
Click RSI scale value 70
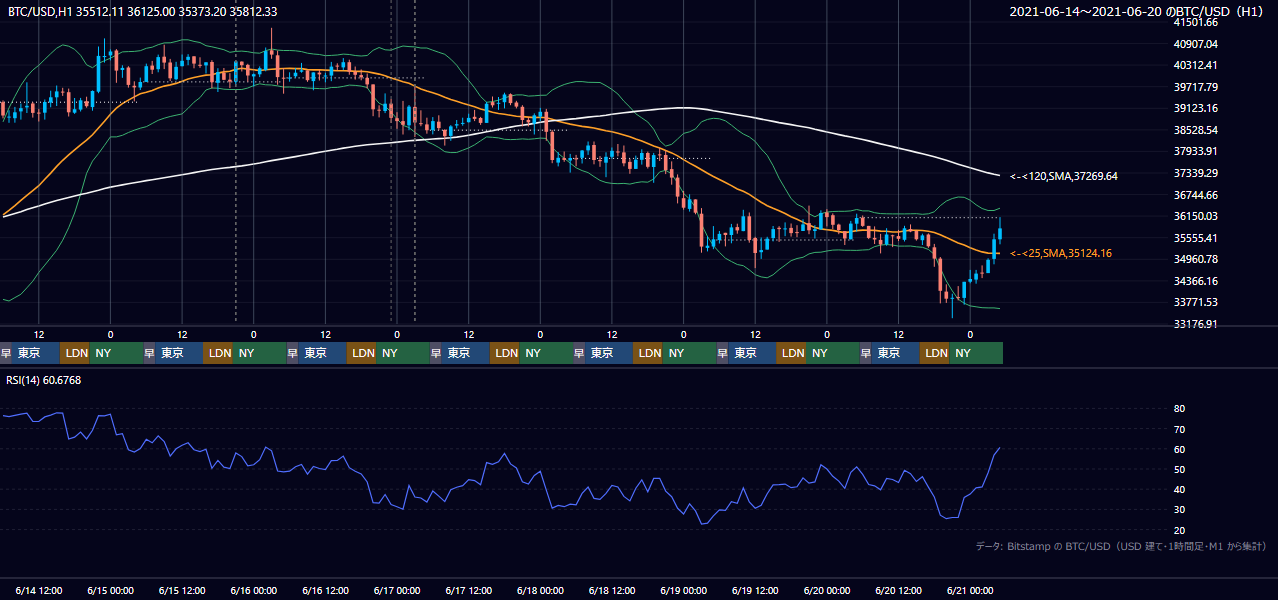(x=1180, y=429)
